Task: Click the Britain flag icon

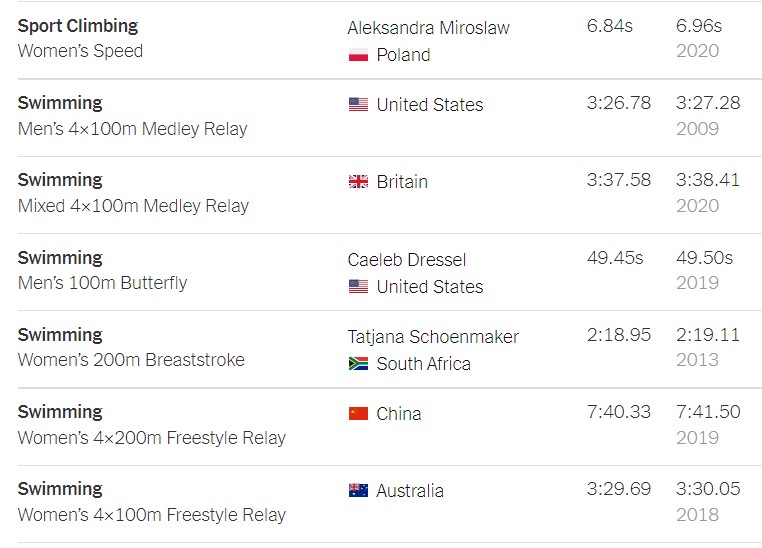Action: (358, 182)
